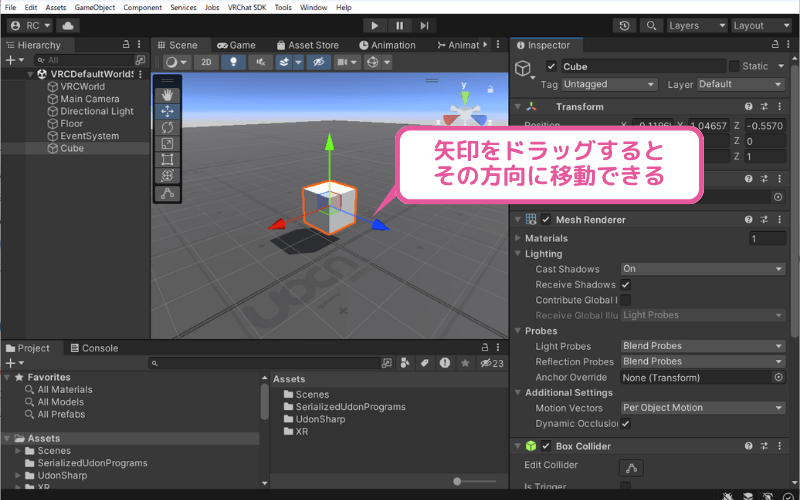Viewport: 800px width, 500px height.
Task: Open the Window menu
Action: pos(313,7)
